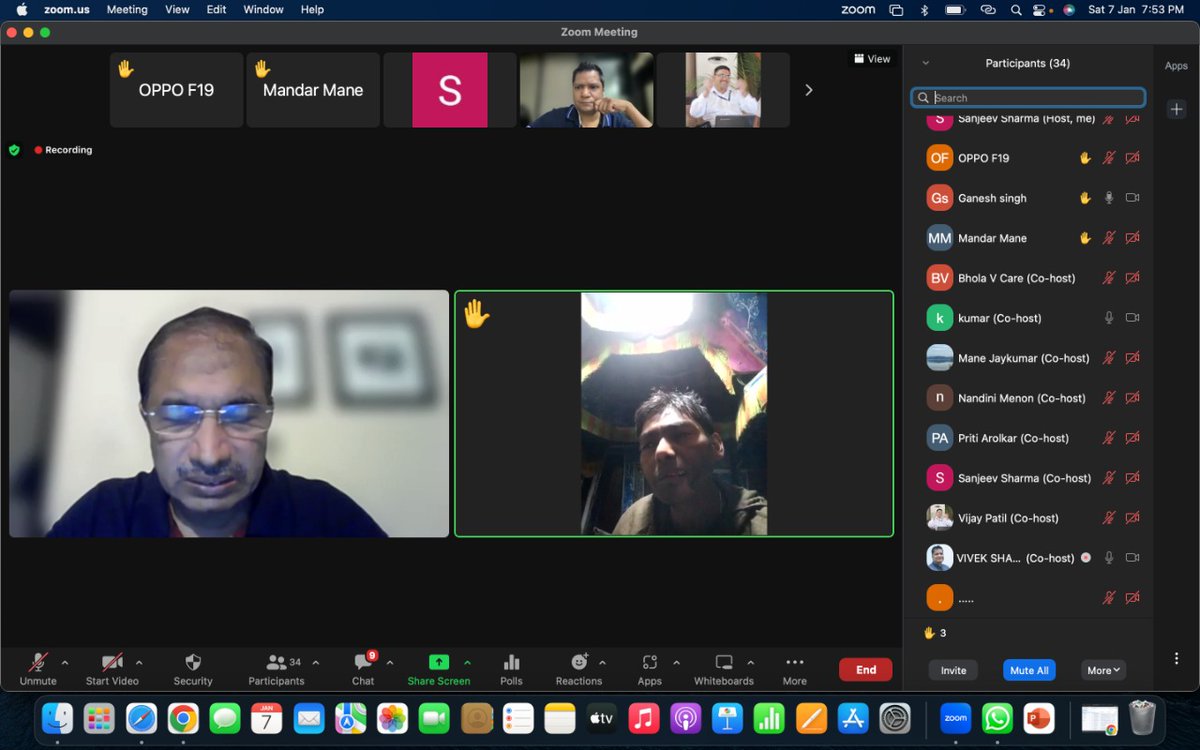
Task: Collapse Participants panel chevron
Action: 925,63
